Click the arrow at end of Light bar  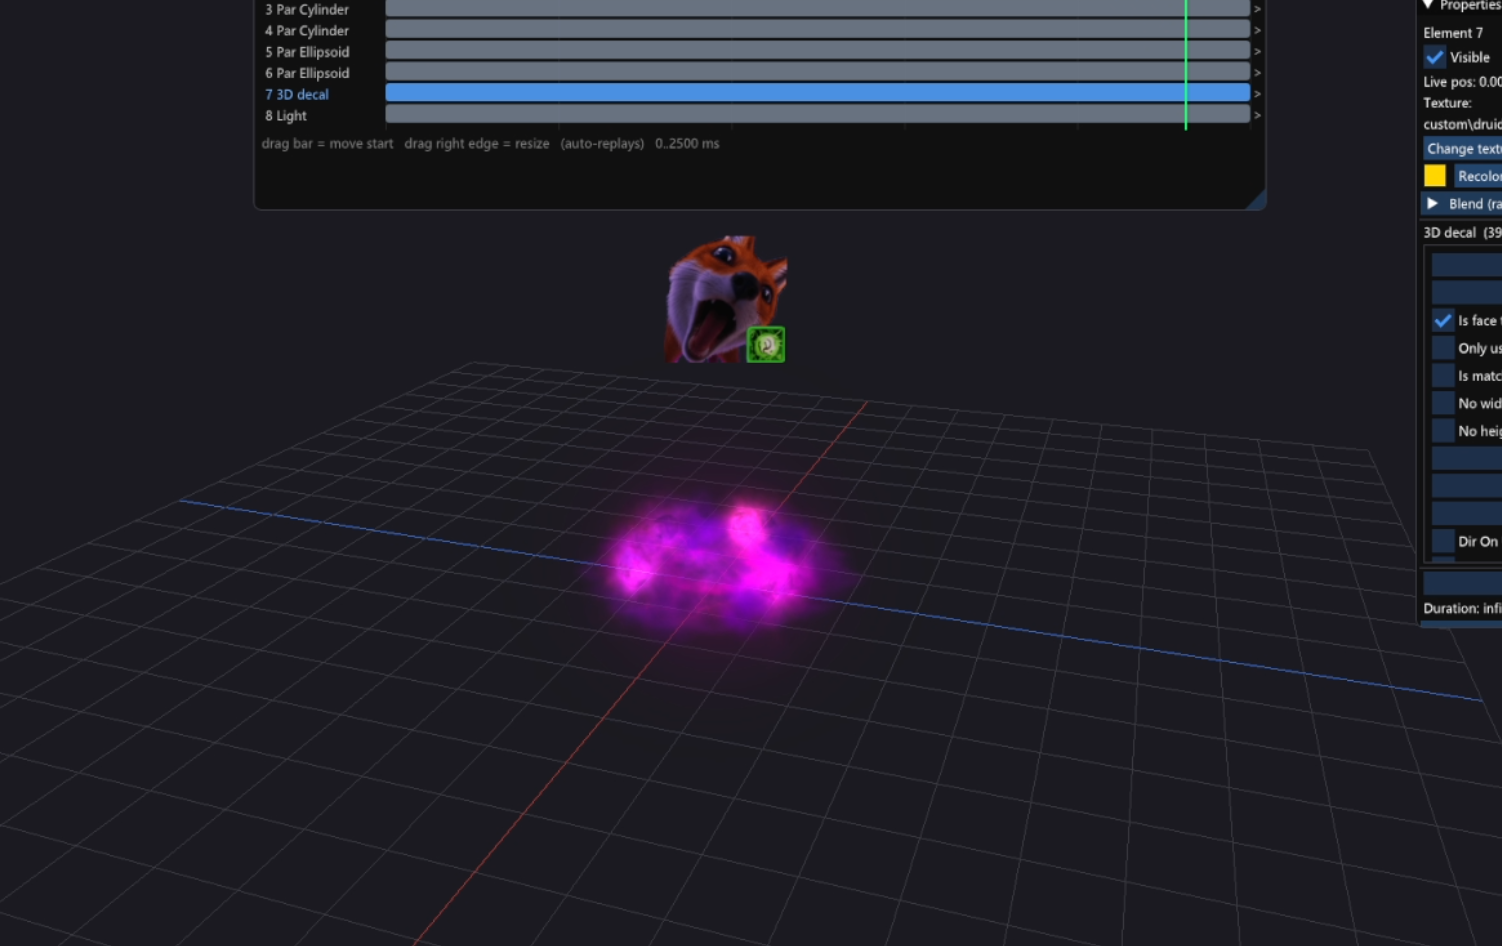coord(1257,115)
